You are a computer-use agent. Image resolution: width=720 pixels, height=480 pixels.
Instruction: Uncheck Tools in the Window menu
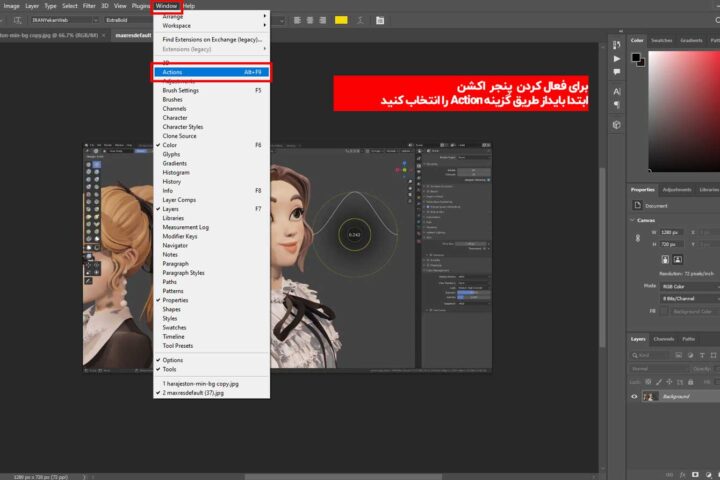(x=212, y=369)
